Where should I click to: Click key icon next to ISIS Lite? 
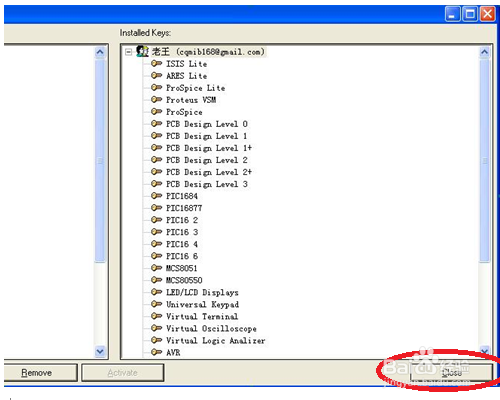tap(156, 63)
